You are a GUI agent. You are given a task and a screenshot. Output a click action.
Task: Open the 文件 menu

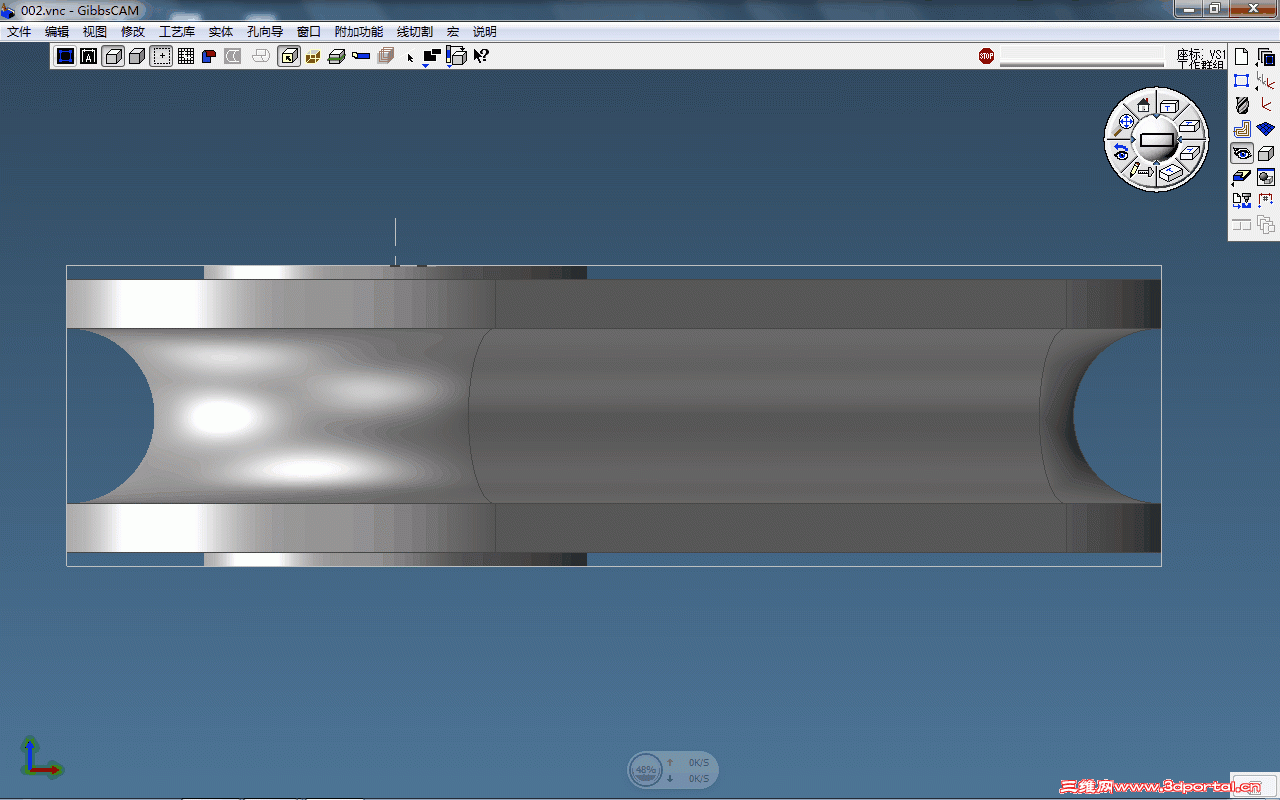(19, 32)
